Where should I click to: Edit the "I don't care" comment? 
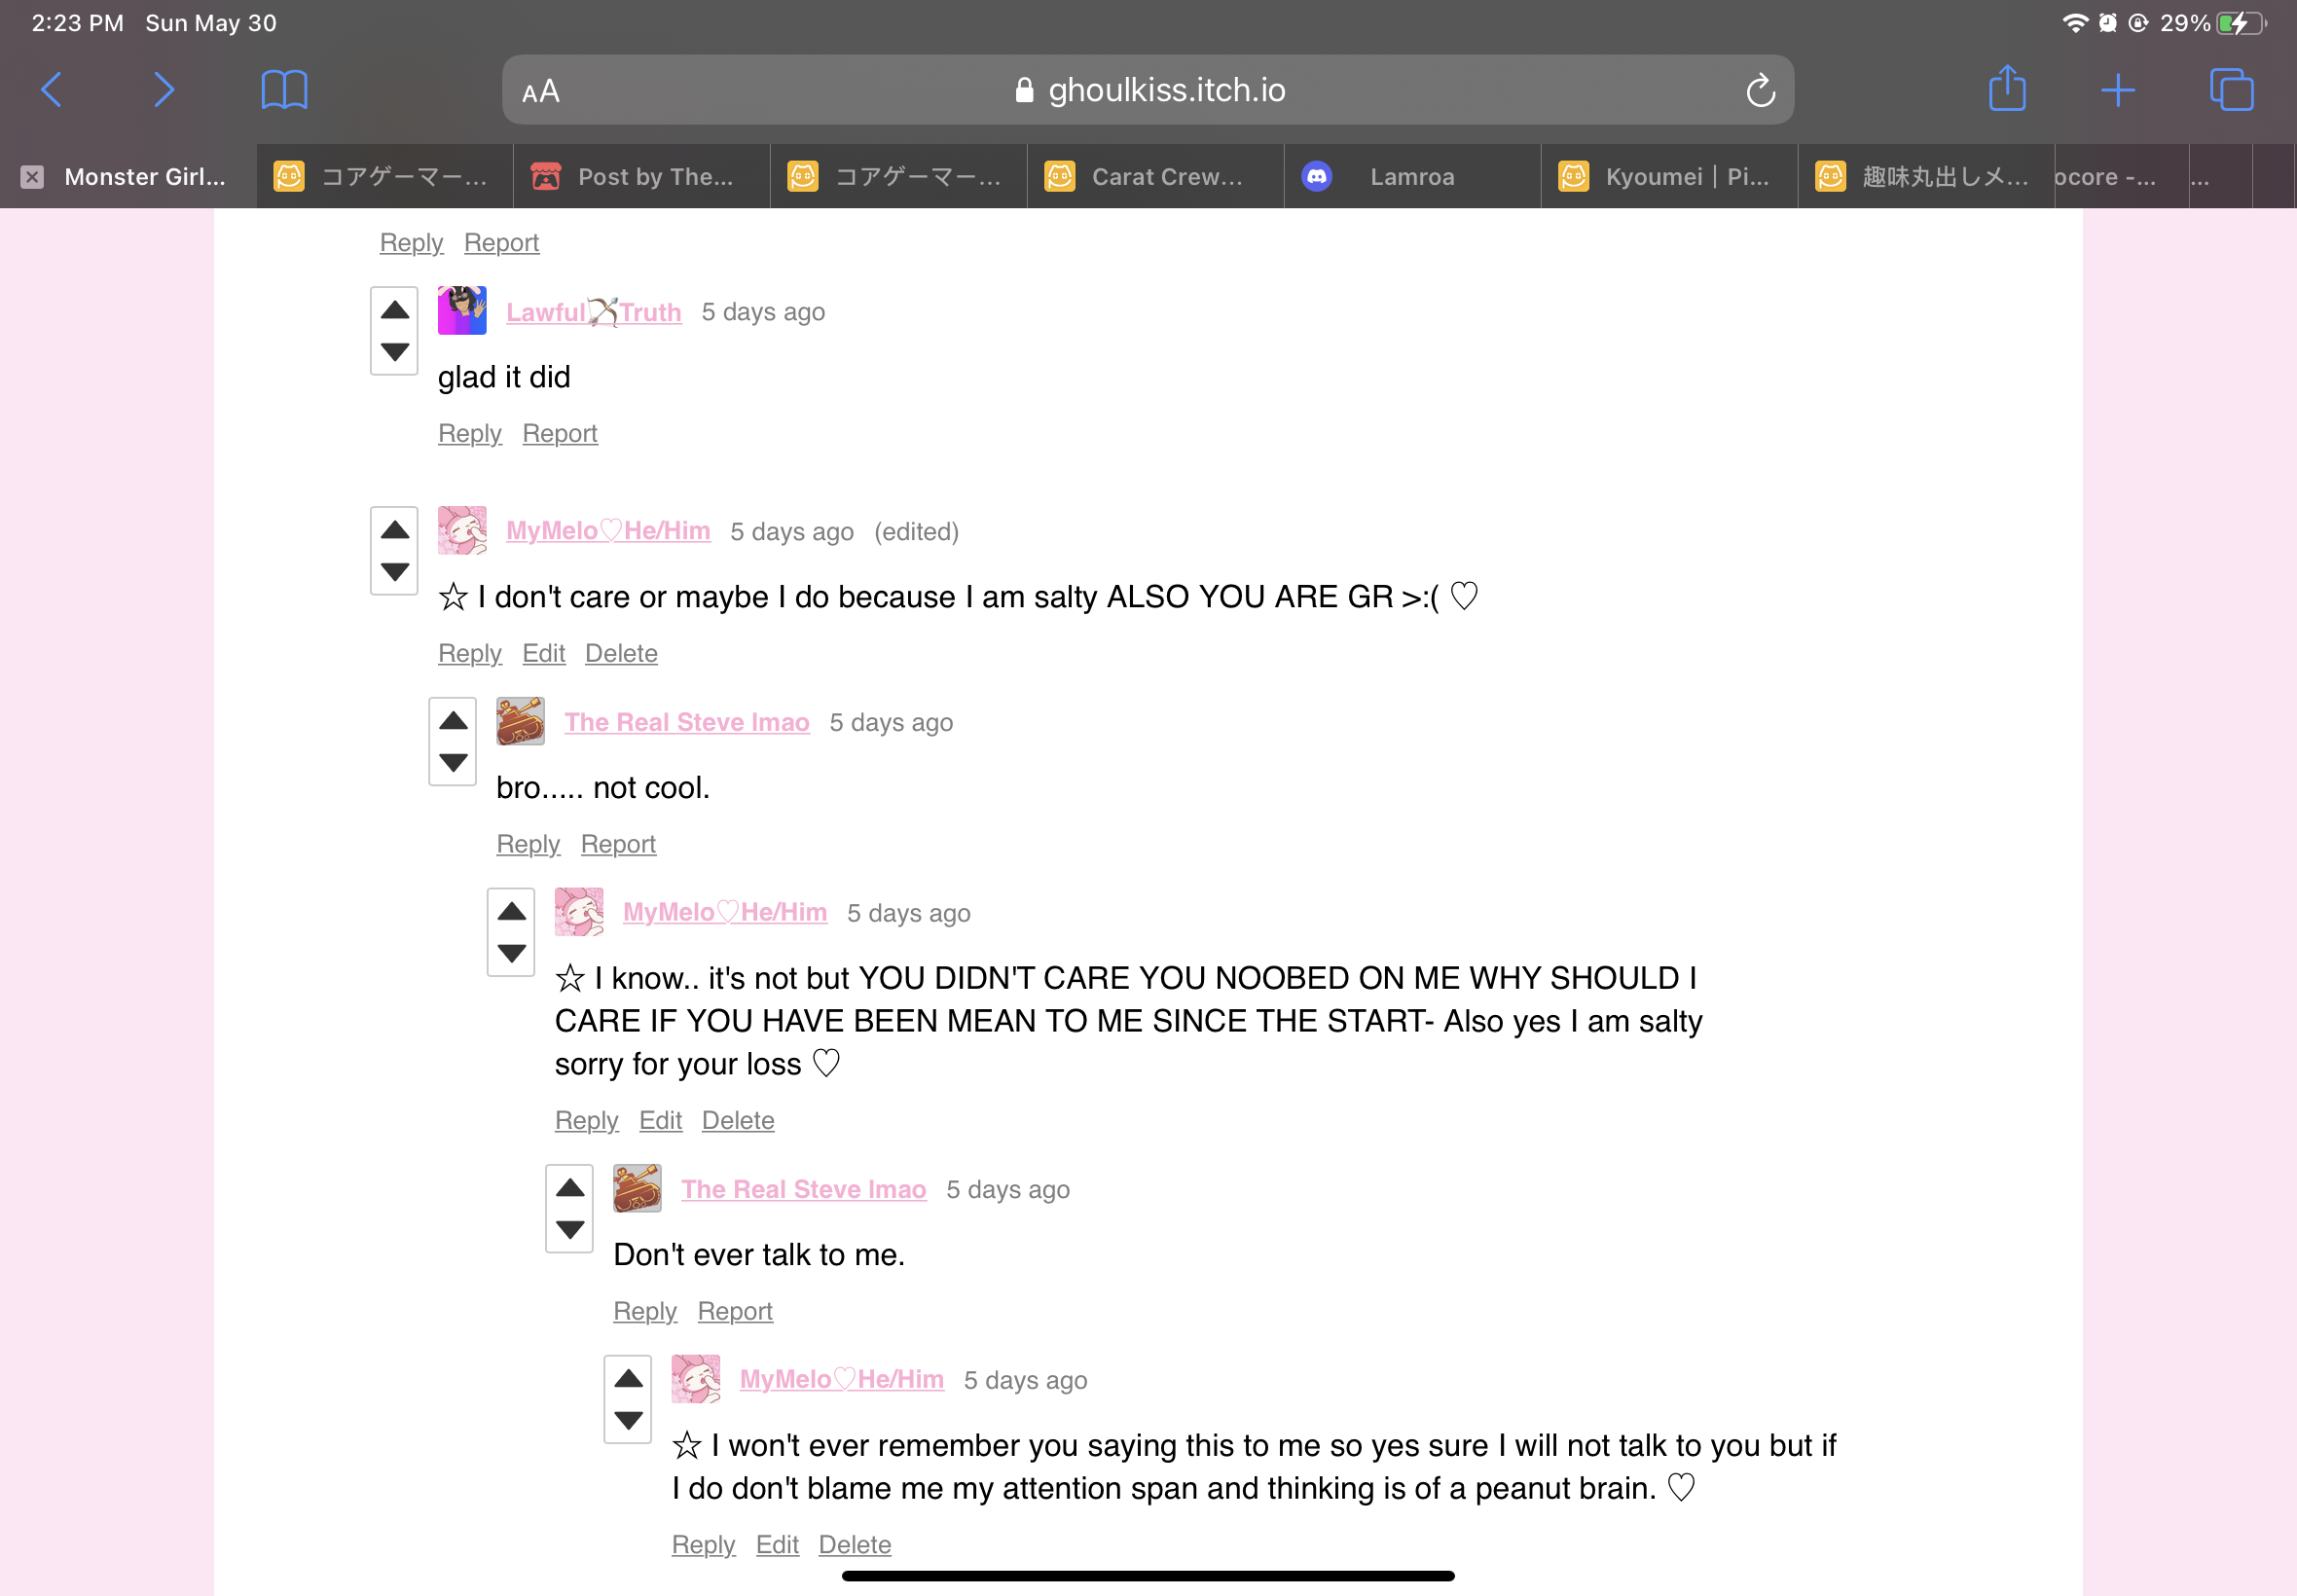[543, 653]
